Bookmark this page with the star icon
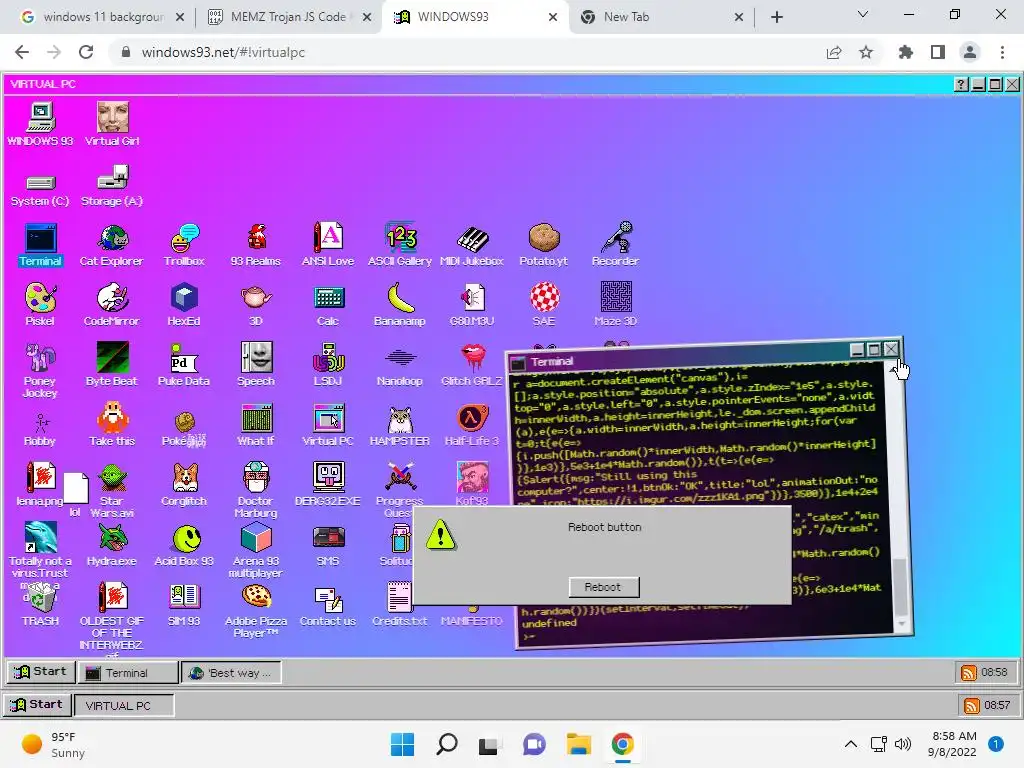Screen dimensions: 1024x768 point(866,52)
